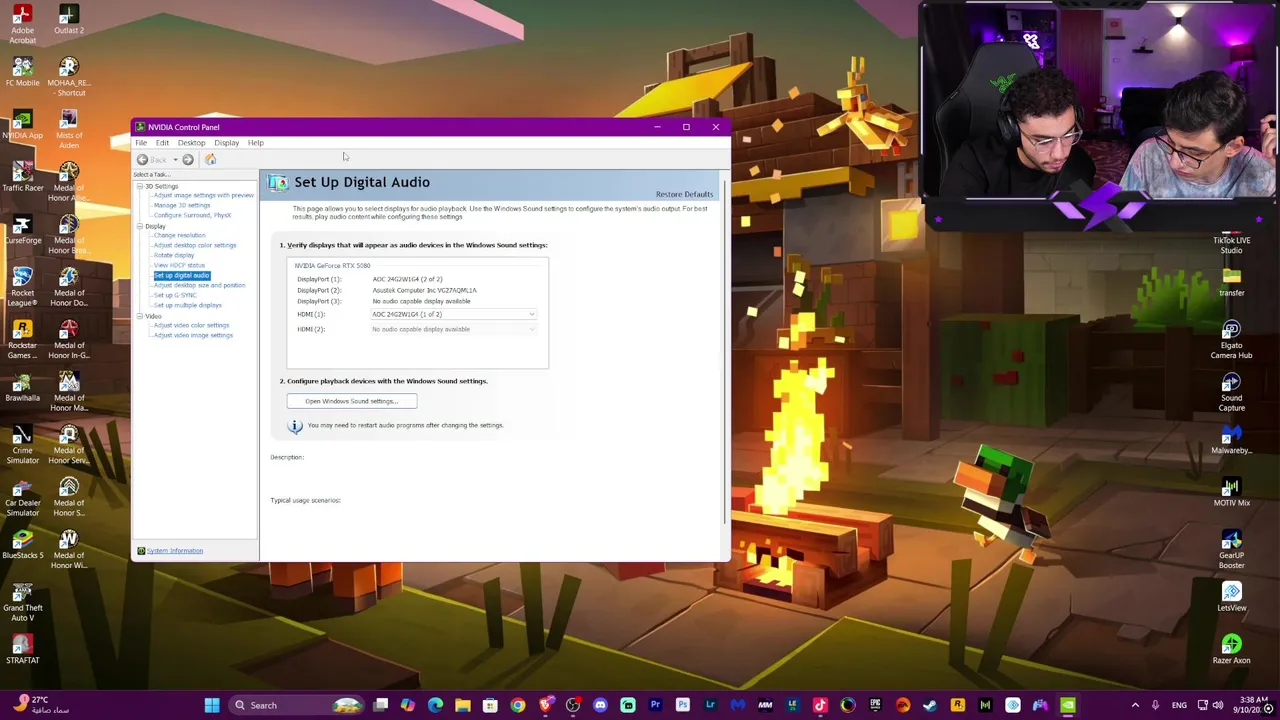1280x720 pixels.
Task: Click the NVIDIA home icon in toolbar
Action: point(210,160)
